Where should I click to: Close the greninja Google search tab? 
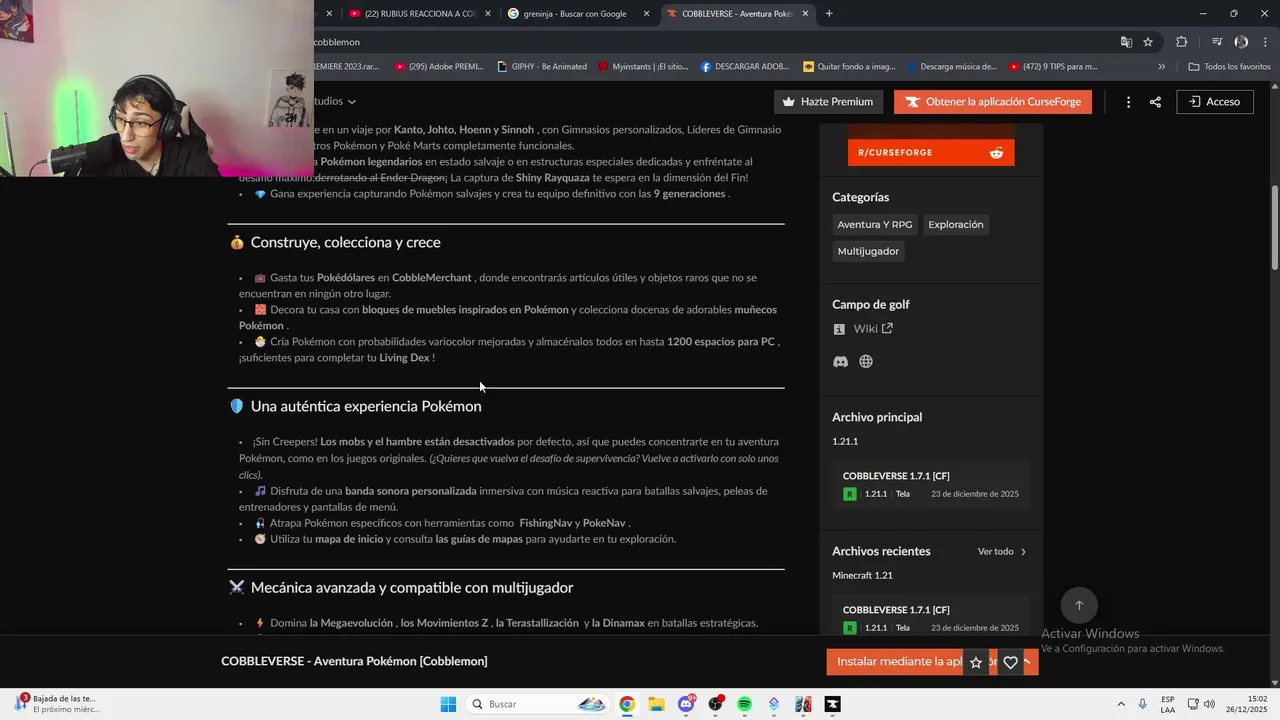click(x=646, y=14)
